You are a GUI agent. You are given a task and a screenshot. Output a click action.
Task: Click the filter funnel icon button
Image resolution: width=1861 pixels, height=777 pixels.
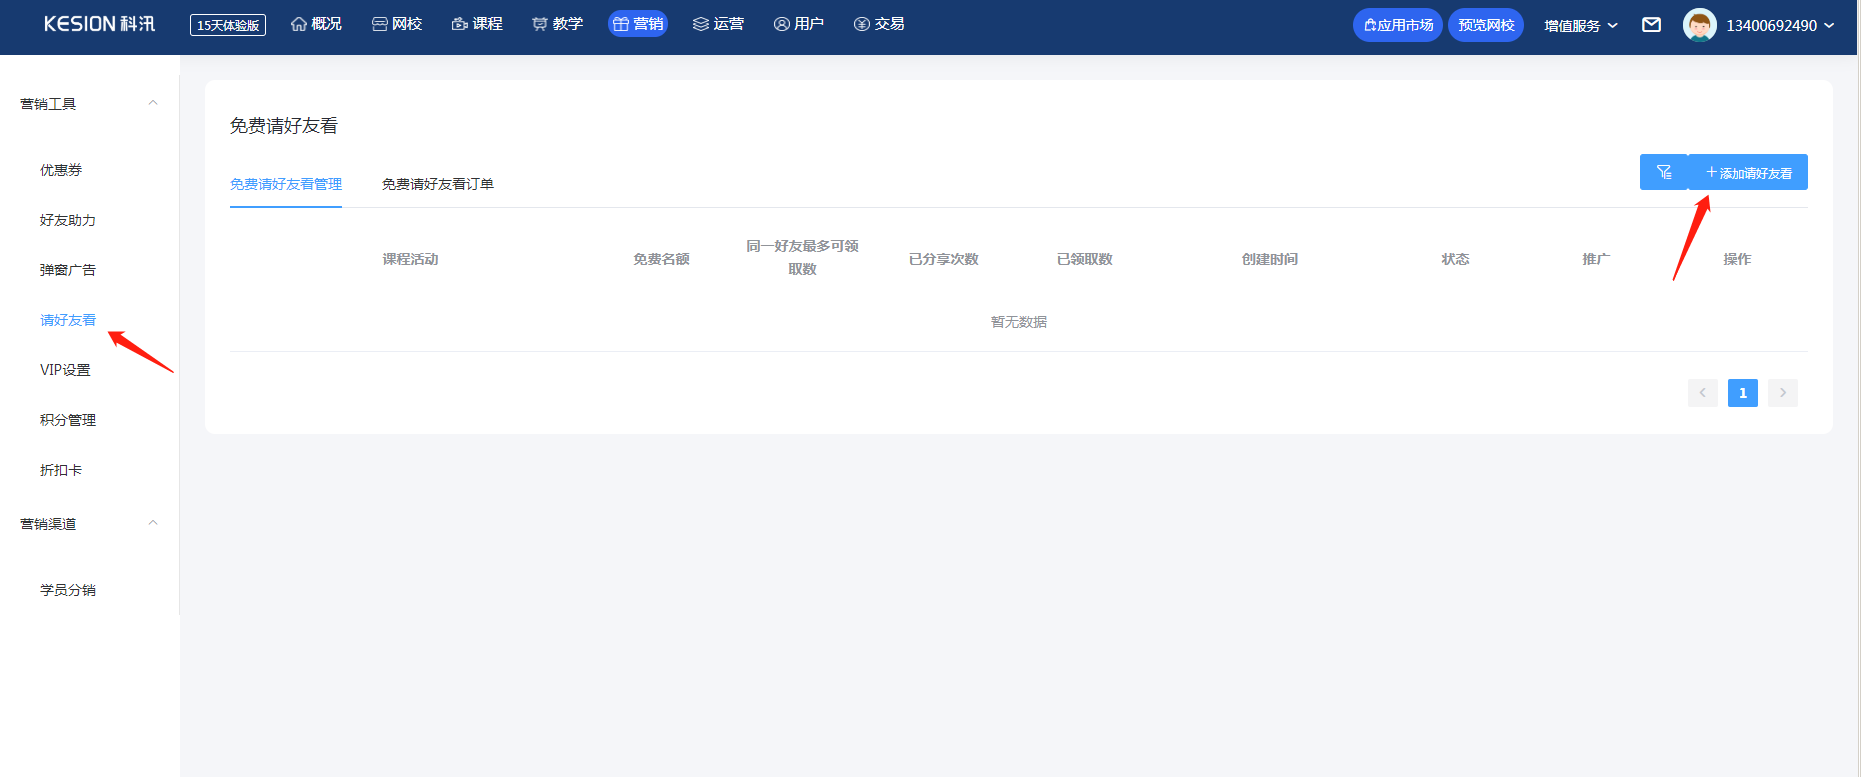click(x=1663, y=172)
